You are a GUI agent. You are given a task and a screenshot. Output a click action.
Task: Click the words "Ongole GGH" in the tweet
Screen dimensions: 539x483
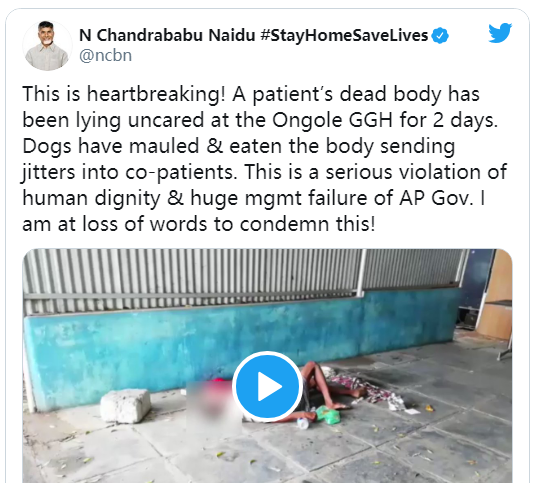pyautogui.click(x=332, y=120)
